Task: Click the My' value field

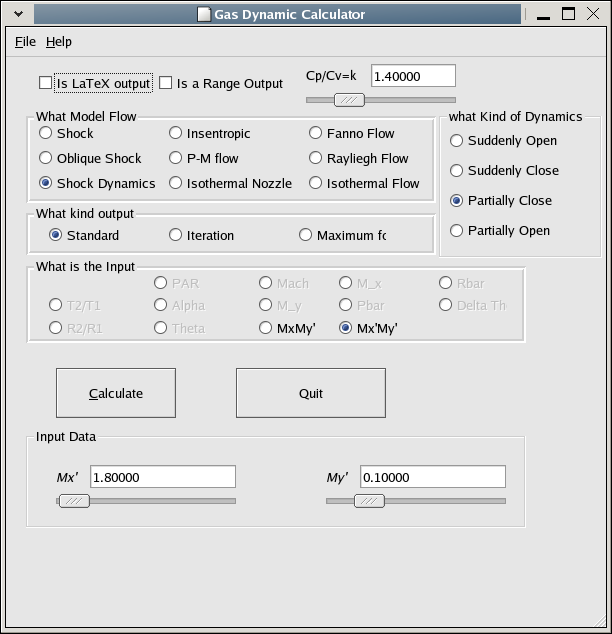Action: tap(433, 477)
